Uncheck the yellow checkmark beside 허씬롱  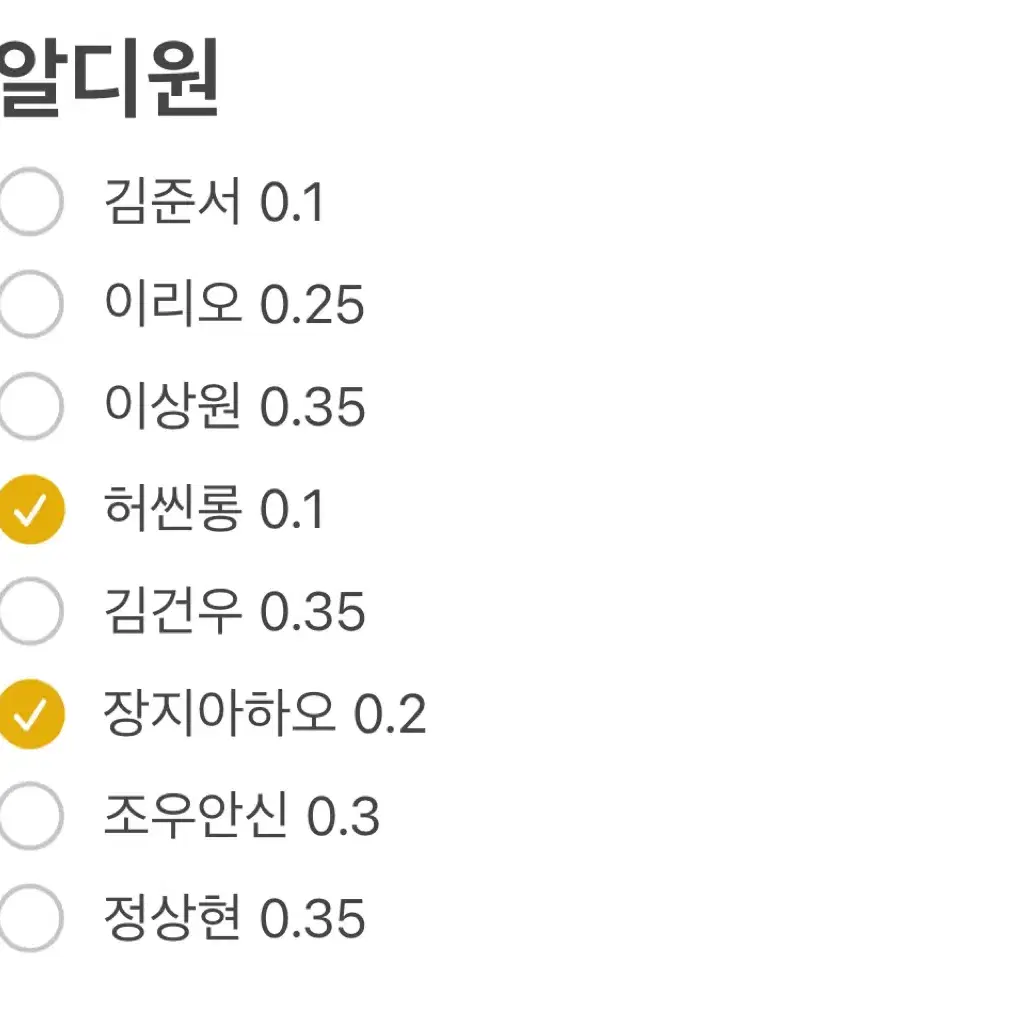(30, 510)
